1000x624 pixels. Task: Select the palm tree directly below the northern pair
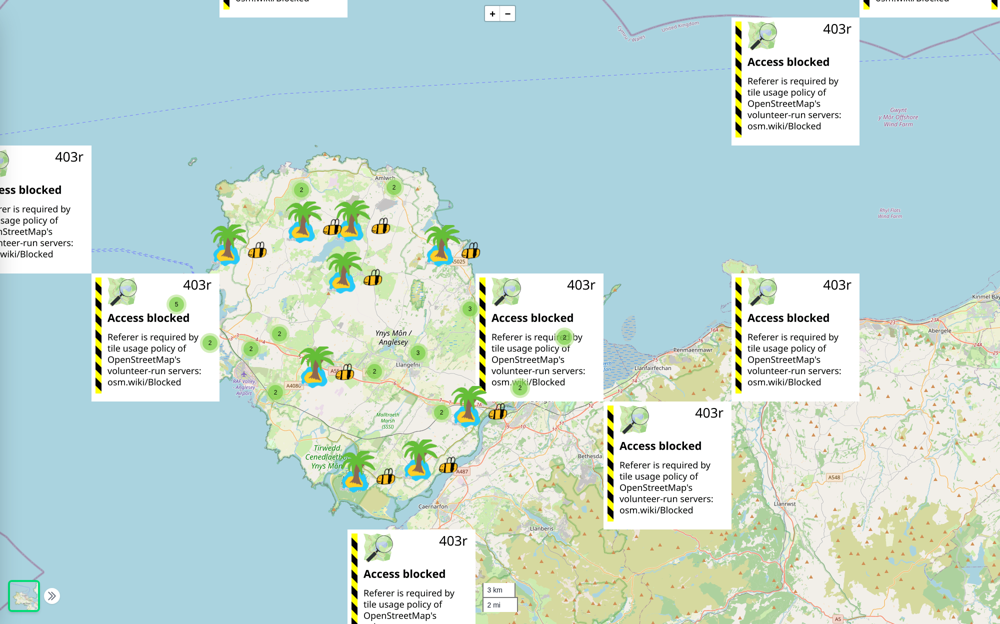[x=344, y=272]
